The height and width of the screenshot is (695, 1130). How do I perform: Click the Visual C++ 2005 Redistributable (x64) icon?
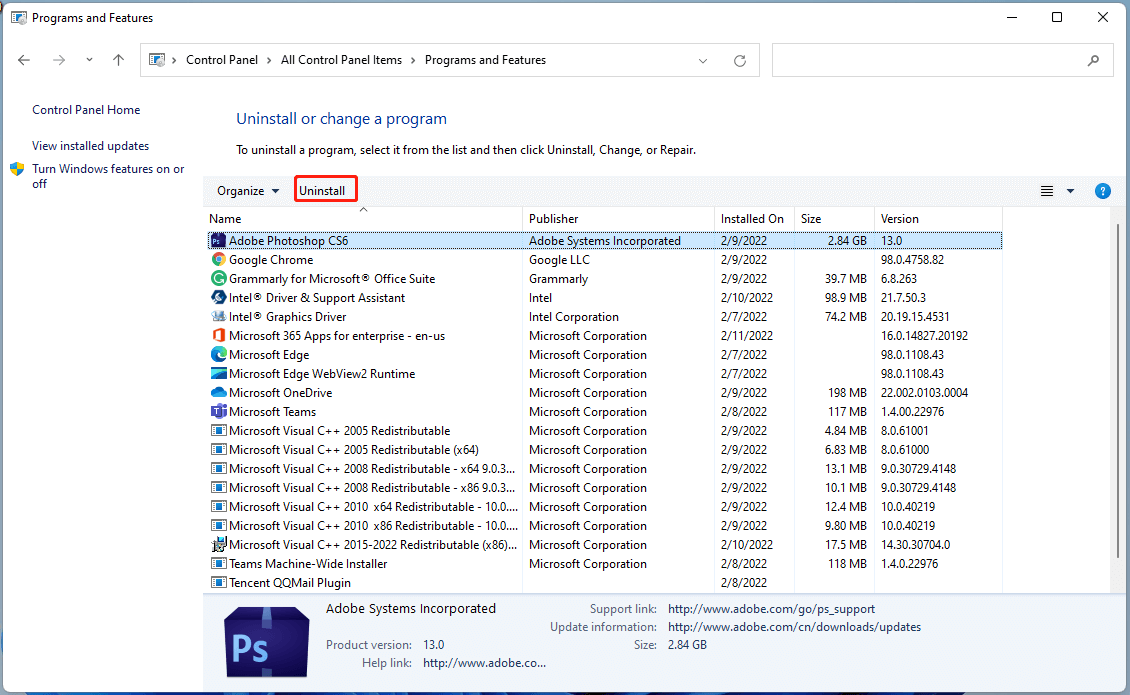pyautogui.click(x=218, y=450)
